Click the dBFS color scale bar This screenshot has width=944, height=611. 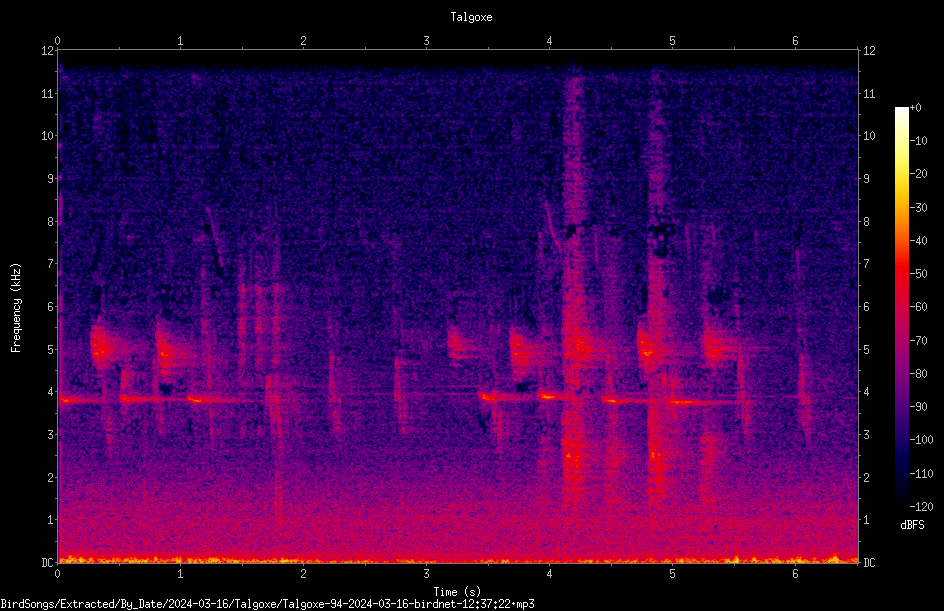click(x=901, y=306)
